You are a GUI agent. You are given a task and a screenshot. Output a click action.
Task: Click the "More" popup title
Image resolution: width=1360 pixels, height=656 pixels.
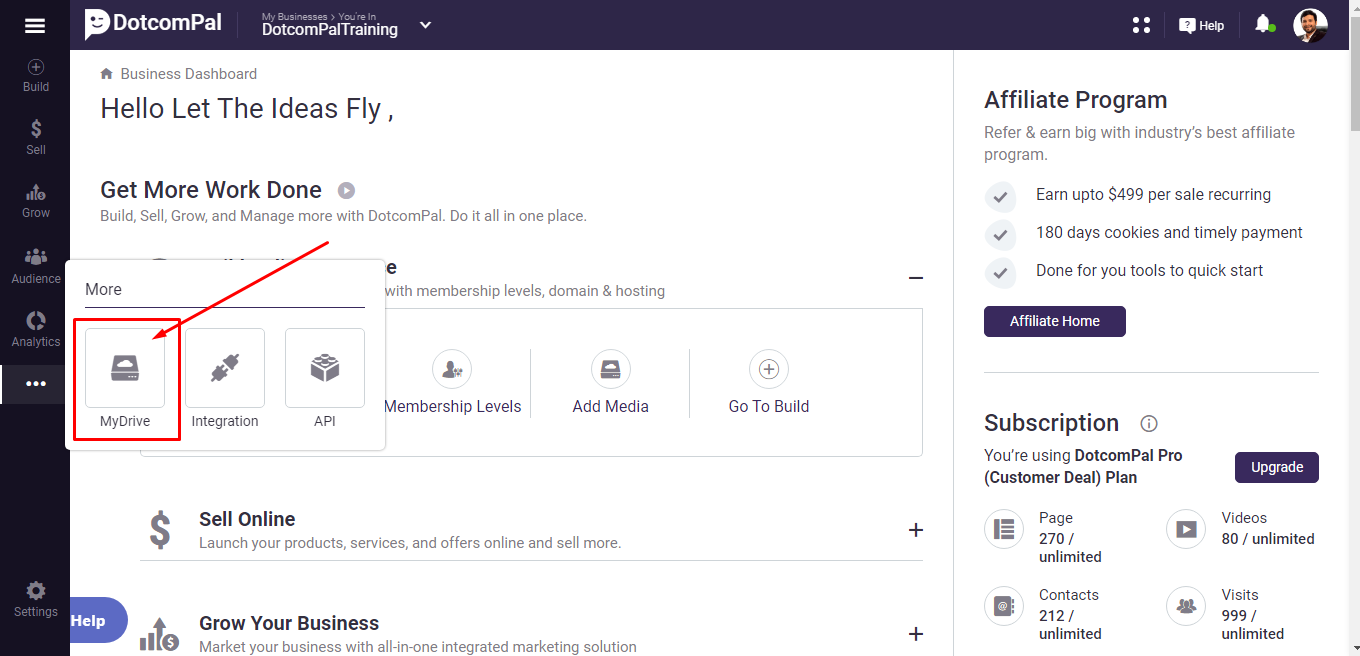(103, 289)
